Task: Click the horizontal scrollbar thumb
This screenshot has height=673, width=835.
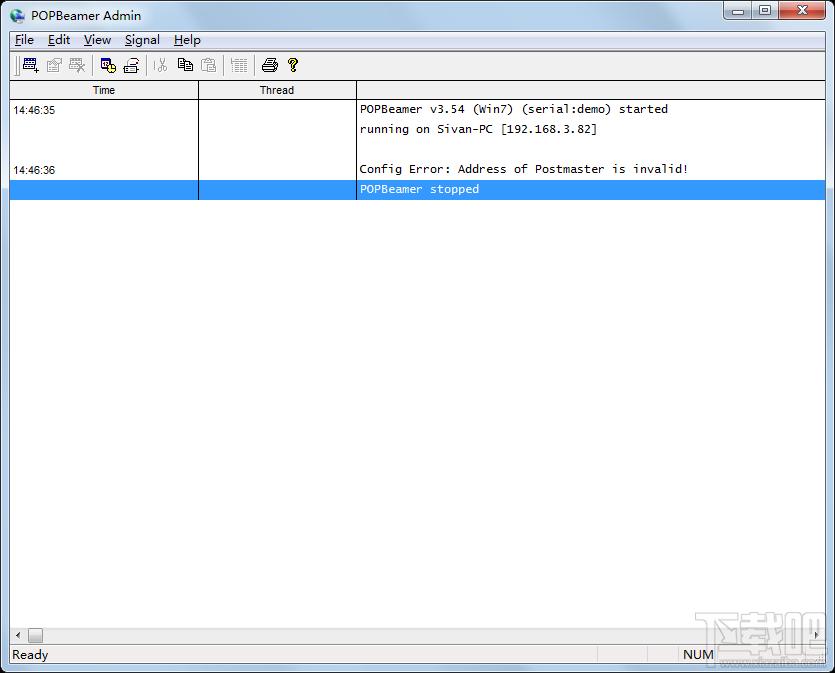Action: tap(35, 635)
